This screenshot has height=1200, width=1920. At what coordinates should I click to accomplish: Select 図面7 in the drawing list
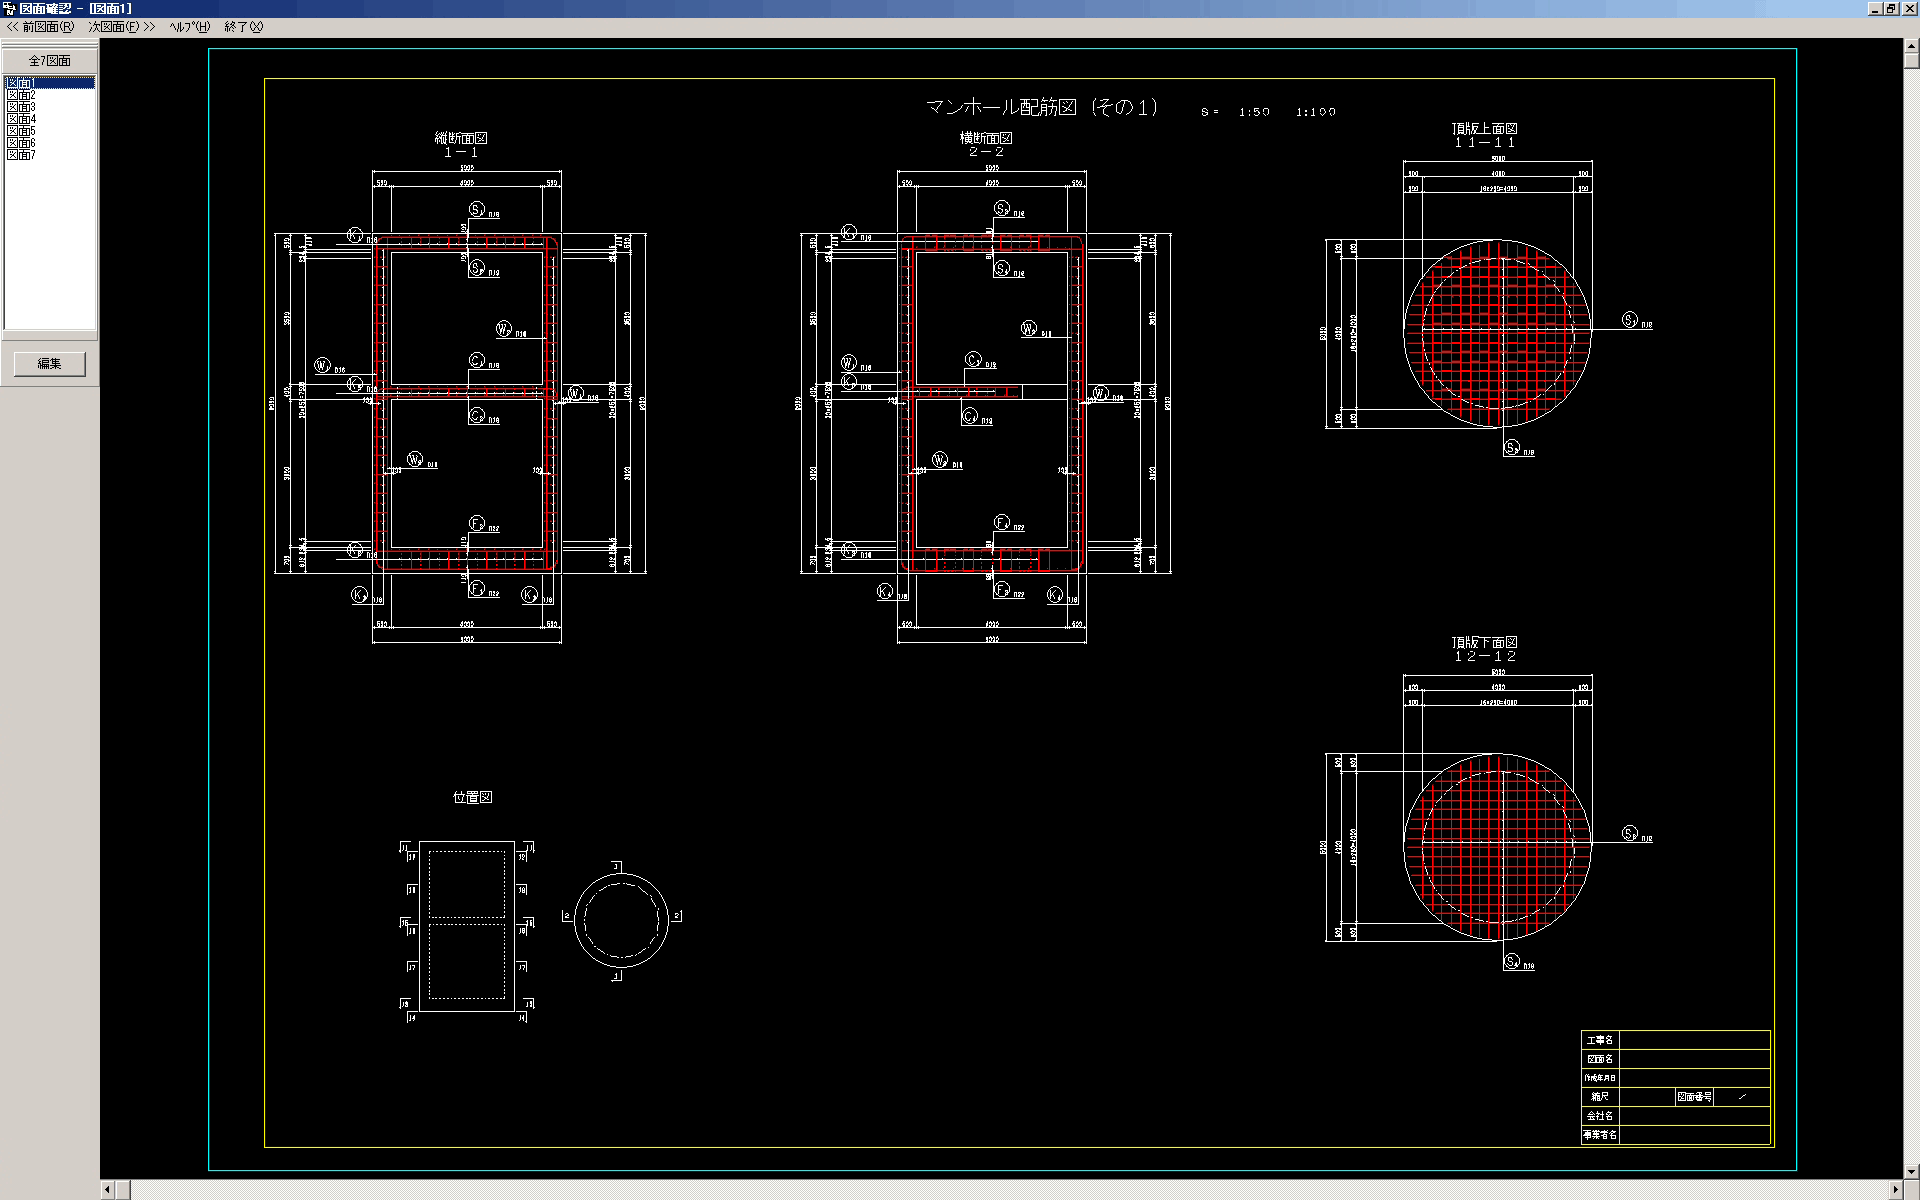21,155
